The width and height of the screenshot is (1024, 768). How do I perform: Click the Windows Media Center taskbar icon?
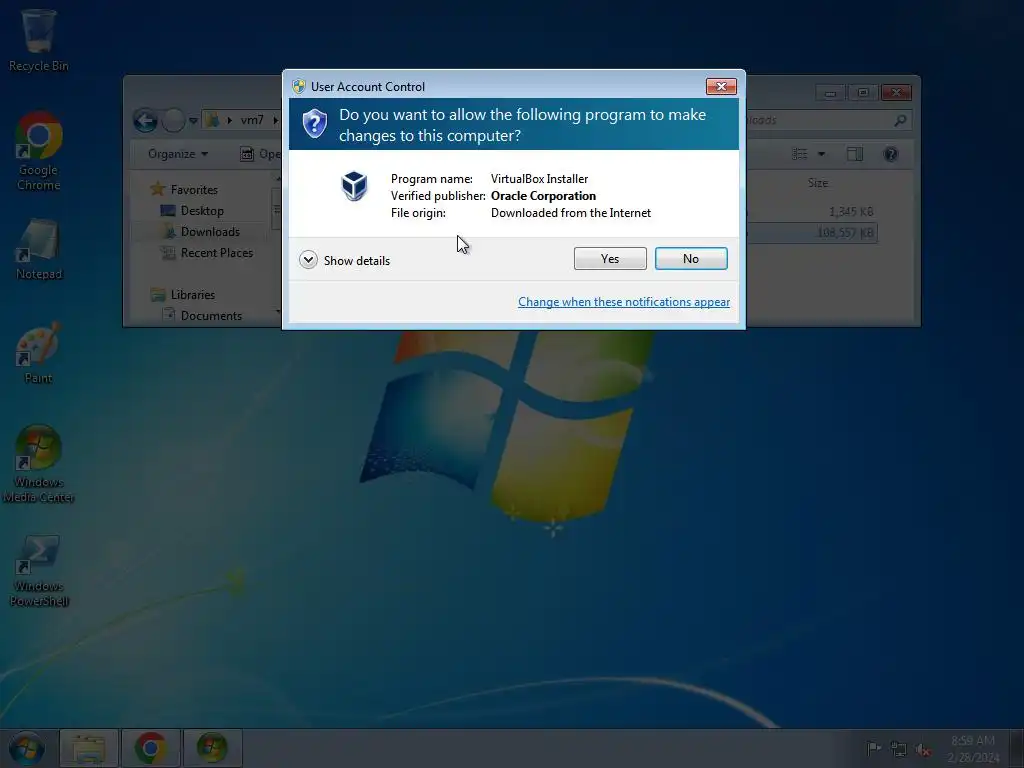212,748
